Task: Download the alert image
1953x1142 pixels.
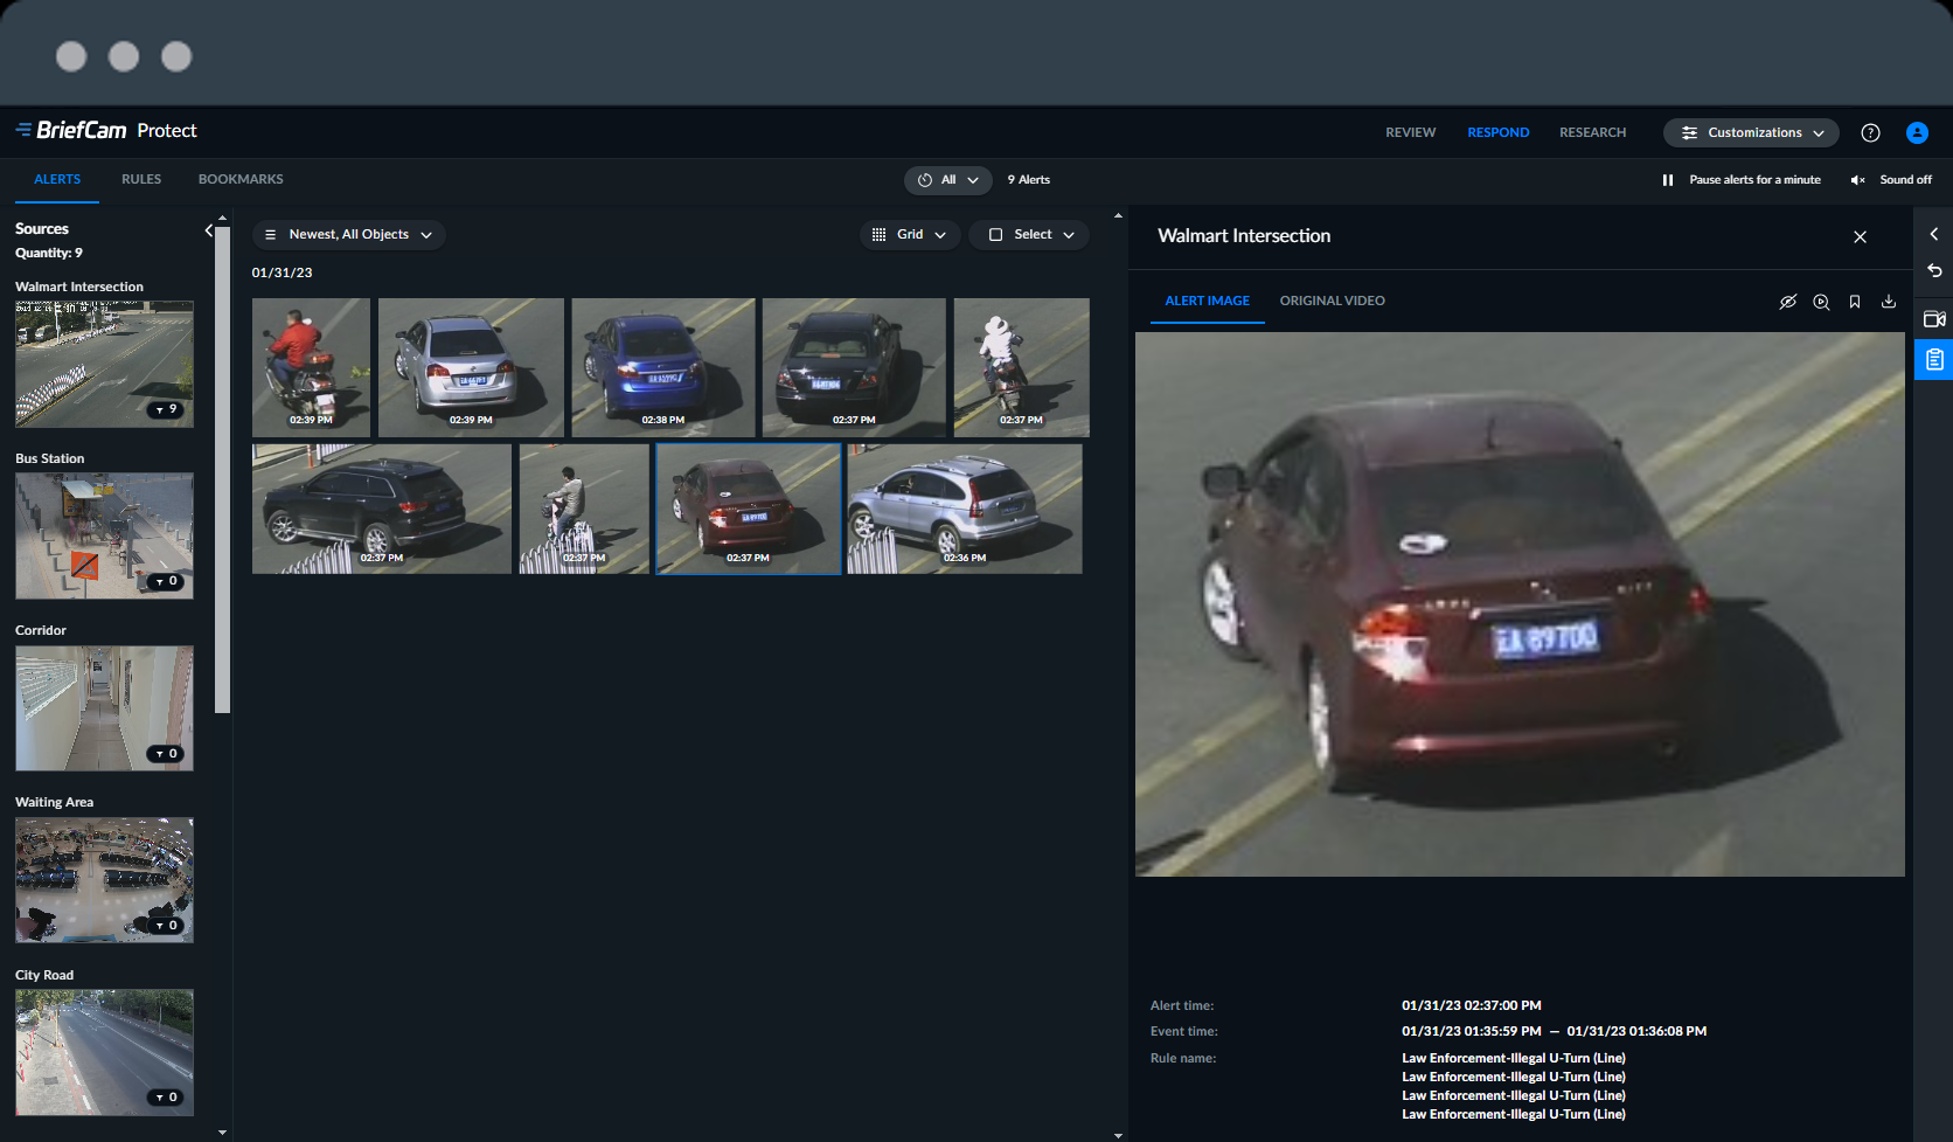Action: tap(1888, 301)
